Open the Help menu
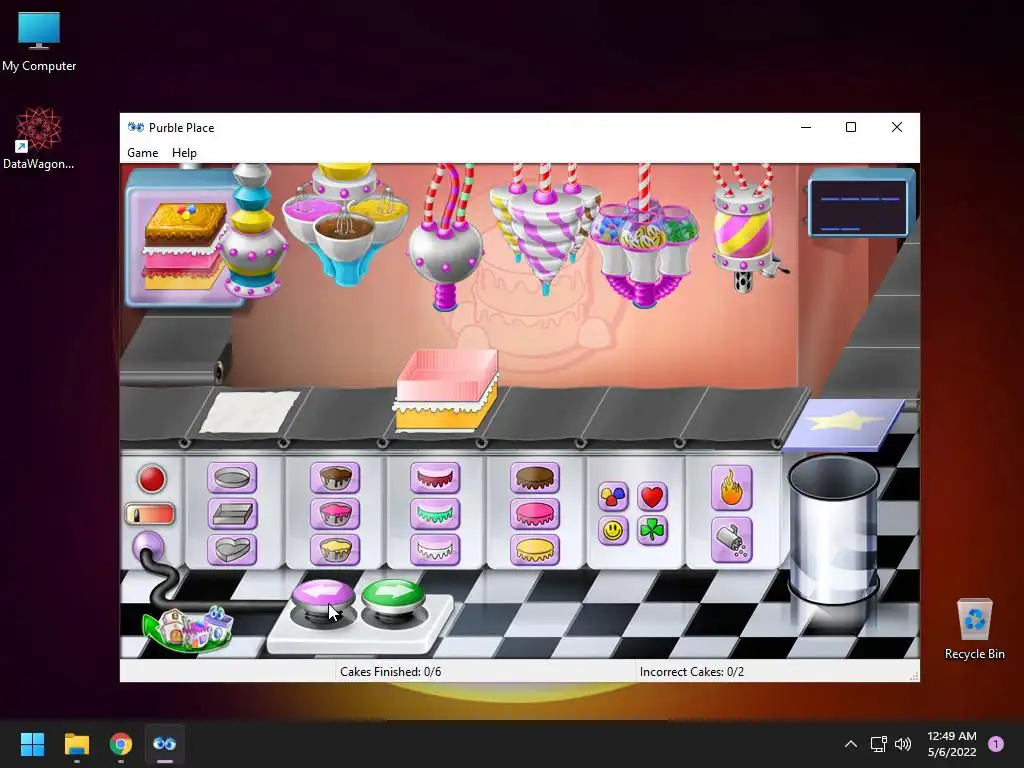 [x=184, y=153]
